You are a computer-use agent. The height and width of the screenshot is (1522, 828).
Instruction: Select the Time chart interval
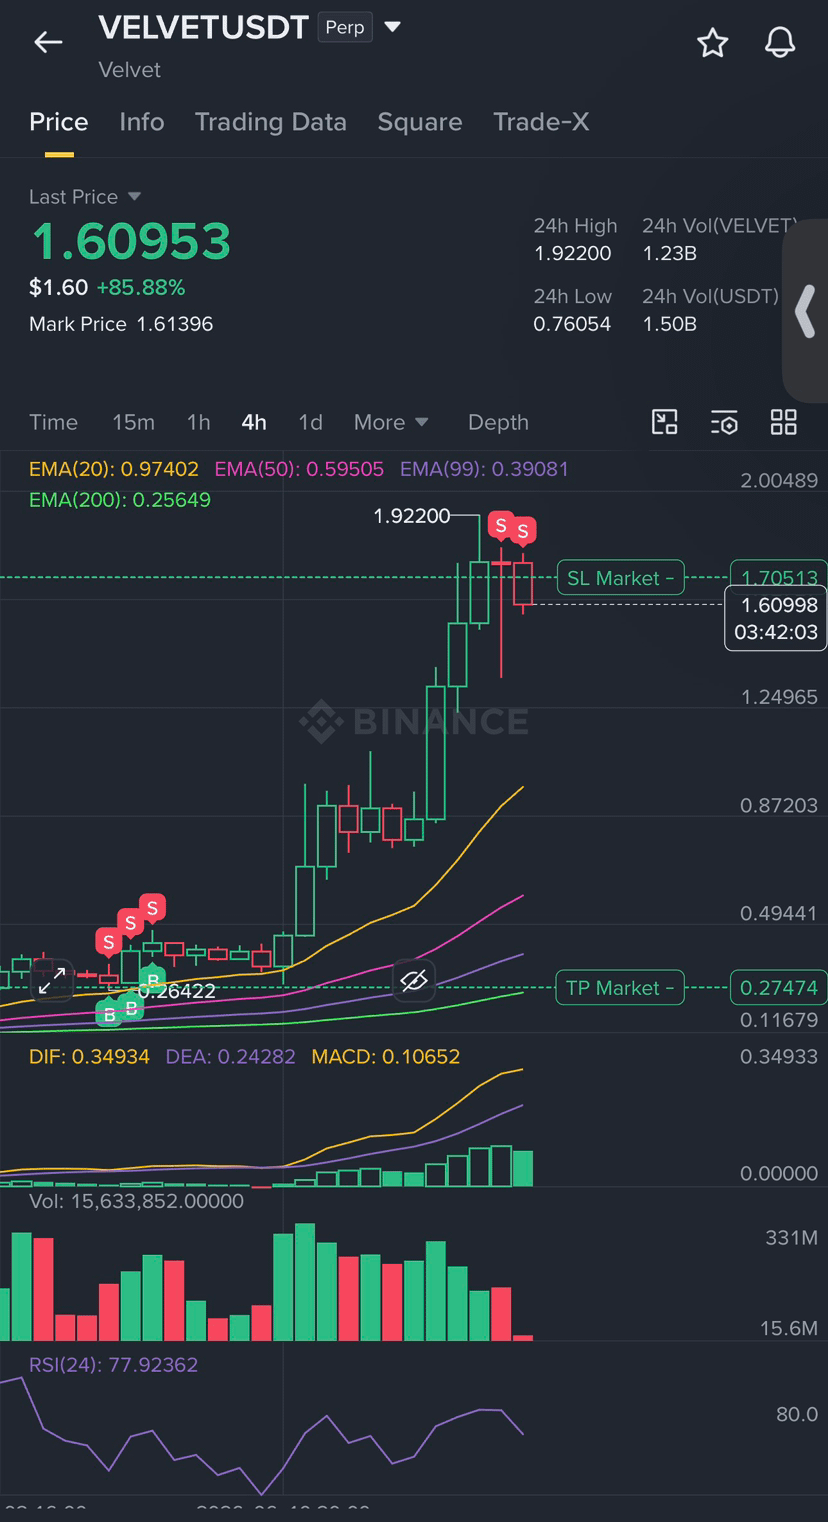point(54,422)
